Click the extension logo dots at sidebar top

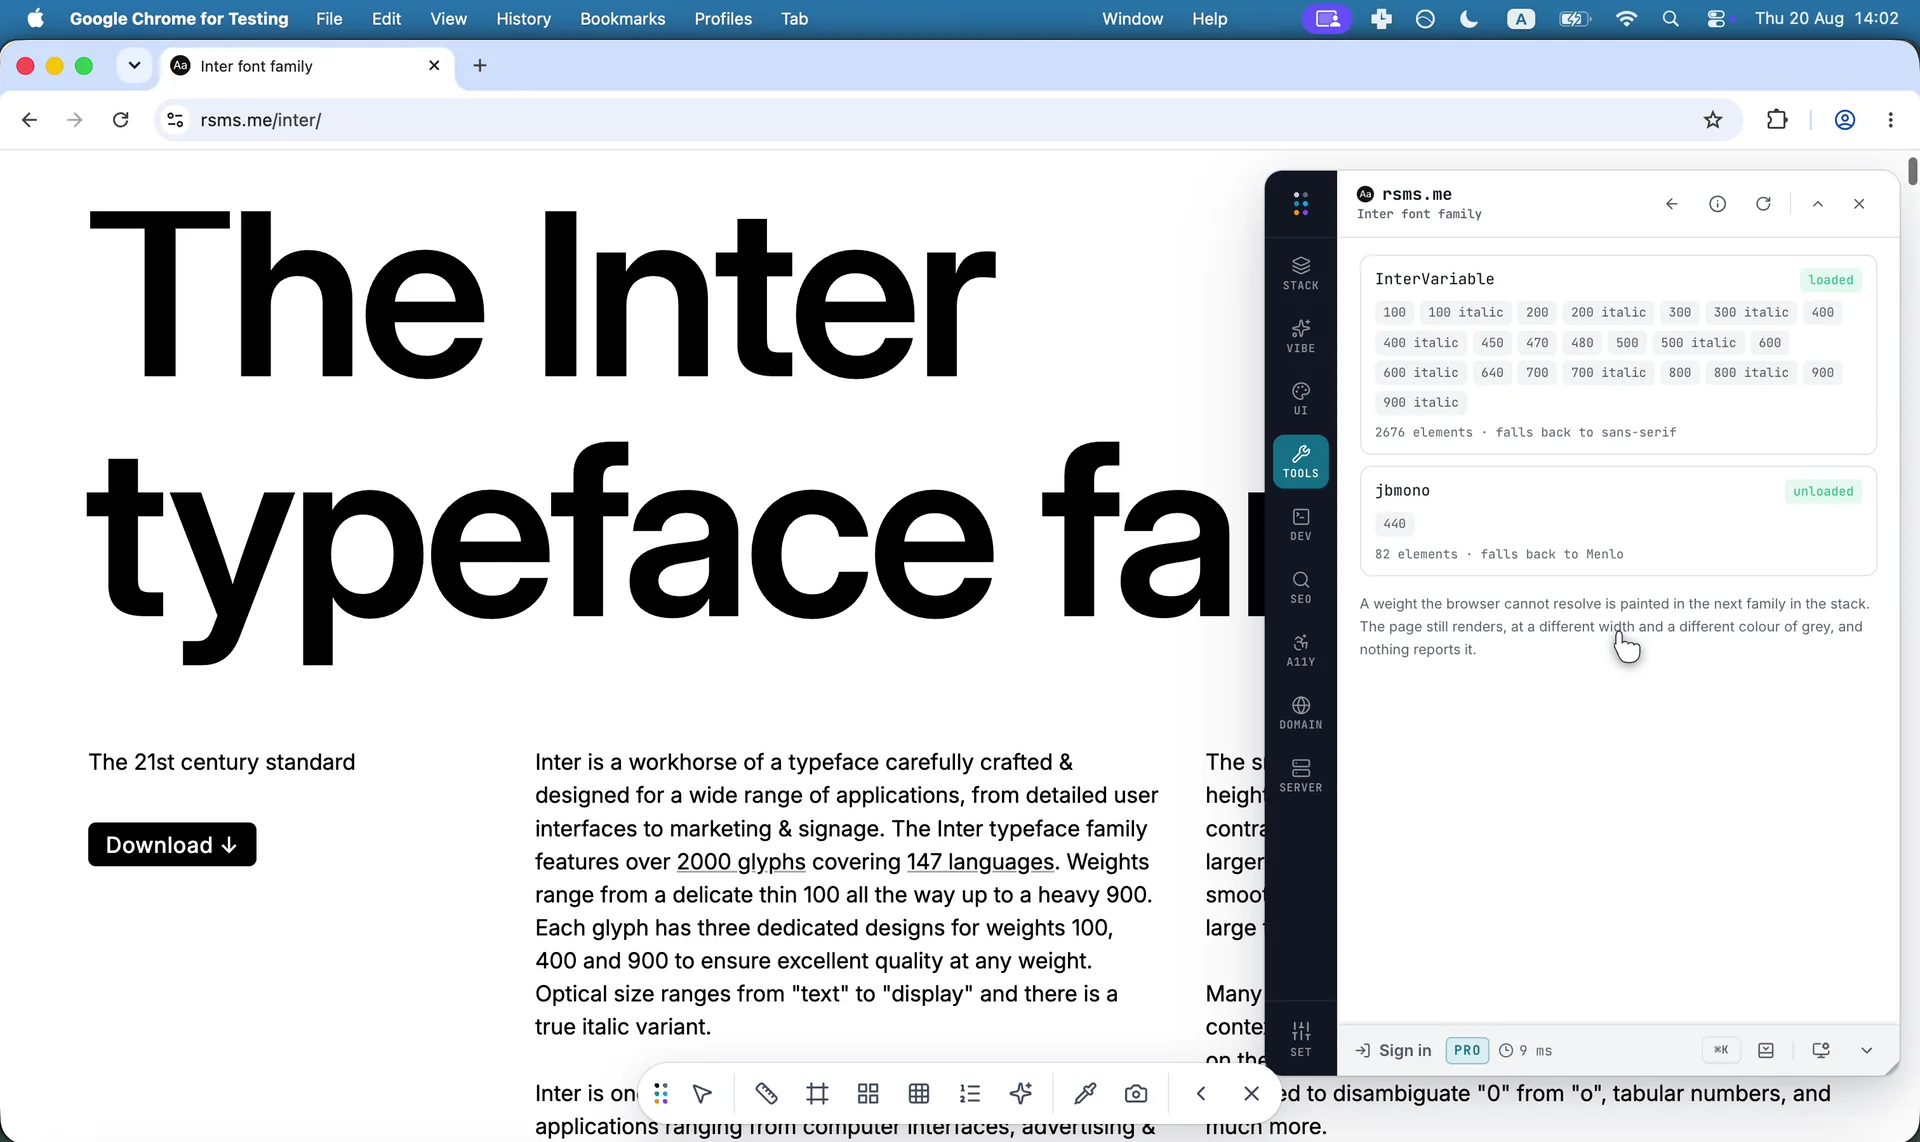tap(1300, 204)
